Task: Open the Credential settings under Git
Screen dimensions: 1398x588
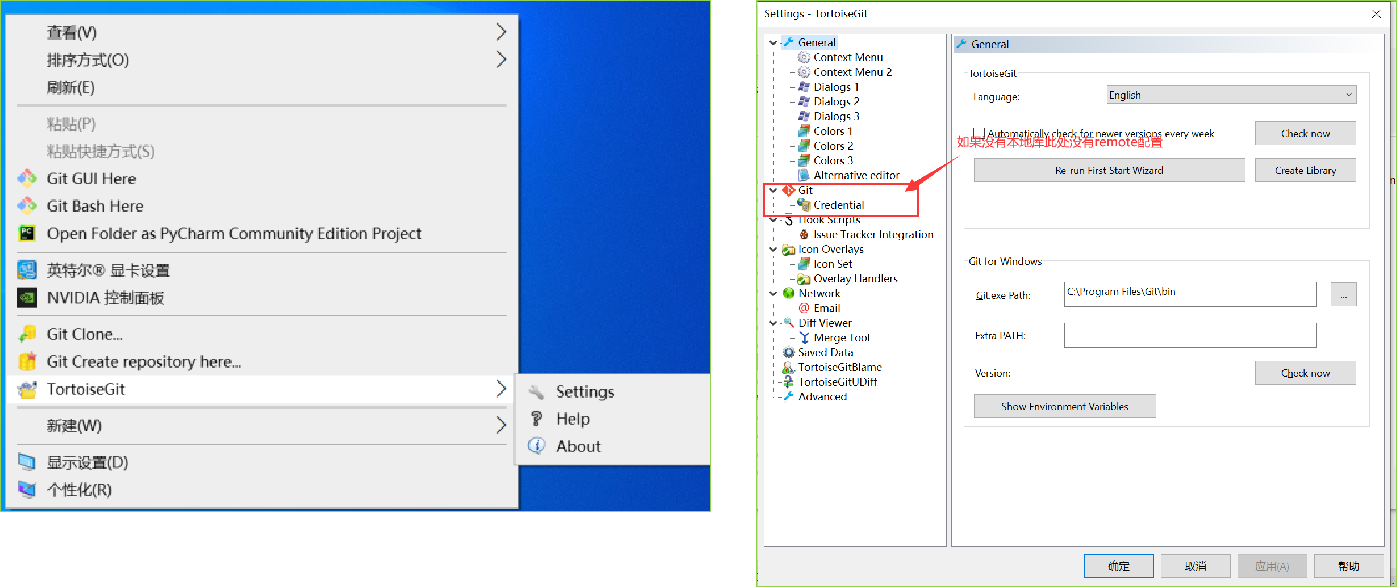Action: tap(838, 205)
